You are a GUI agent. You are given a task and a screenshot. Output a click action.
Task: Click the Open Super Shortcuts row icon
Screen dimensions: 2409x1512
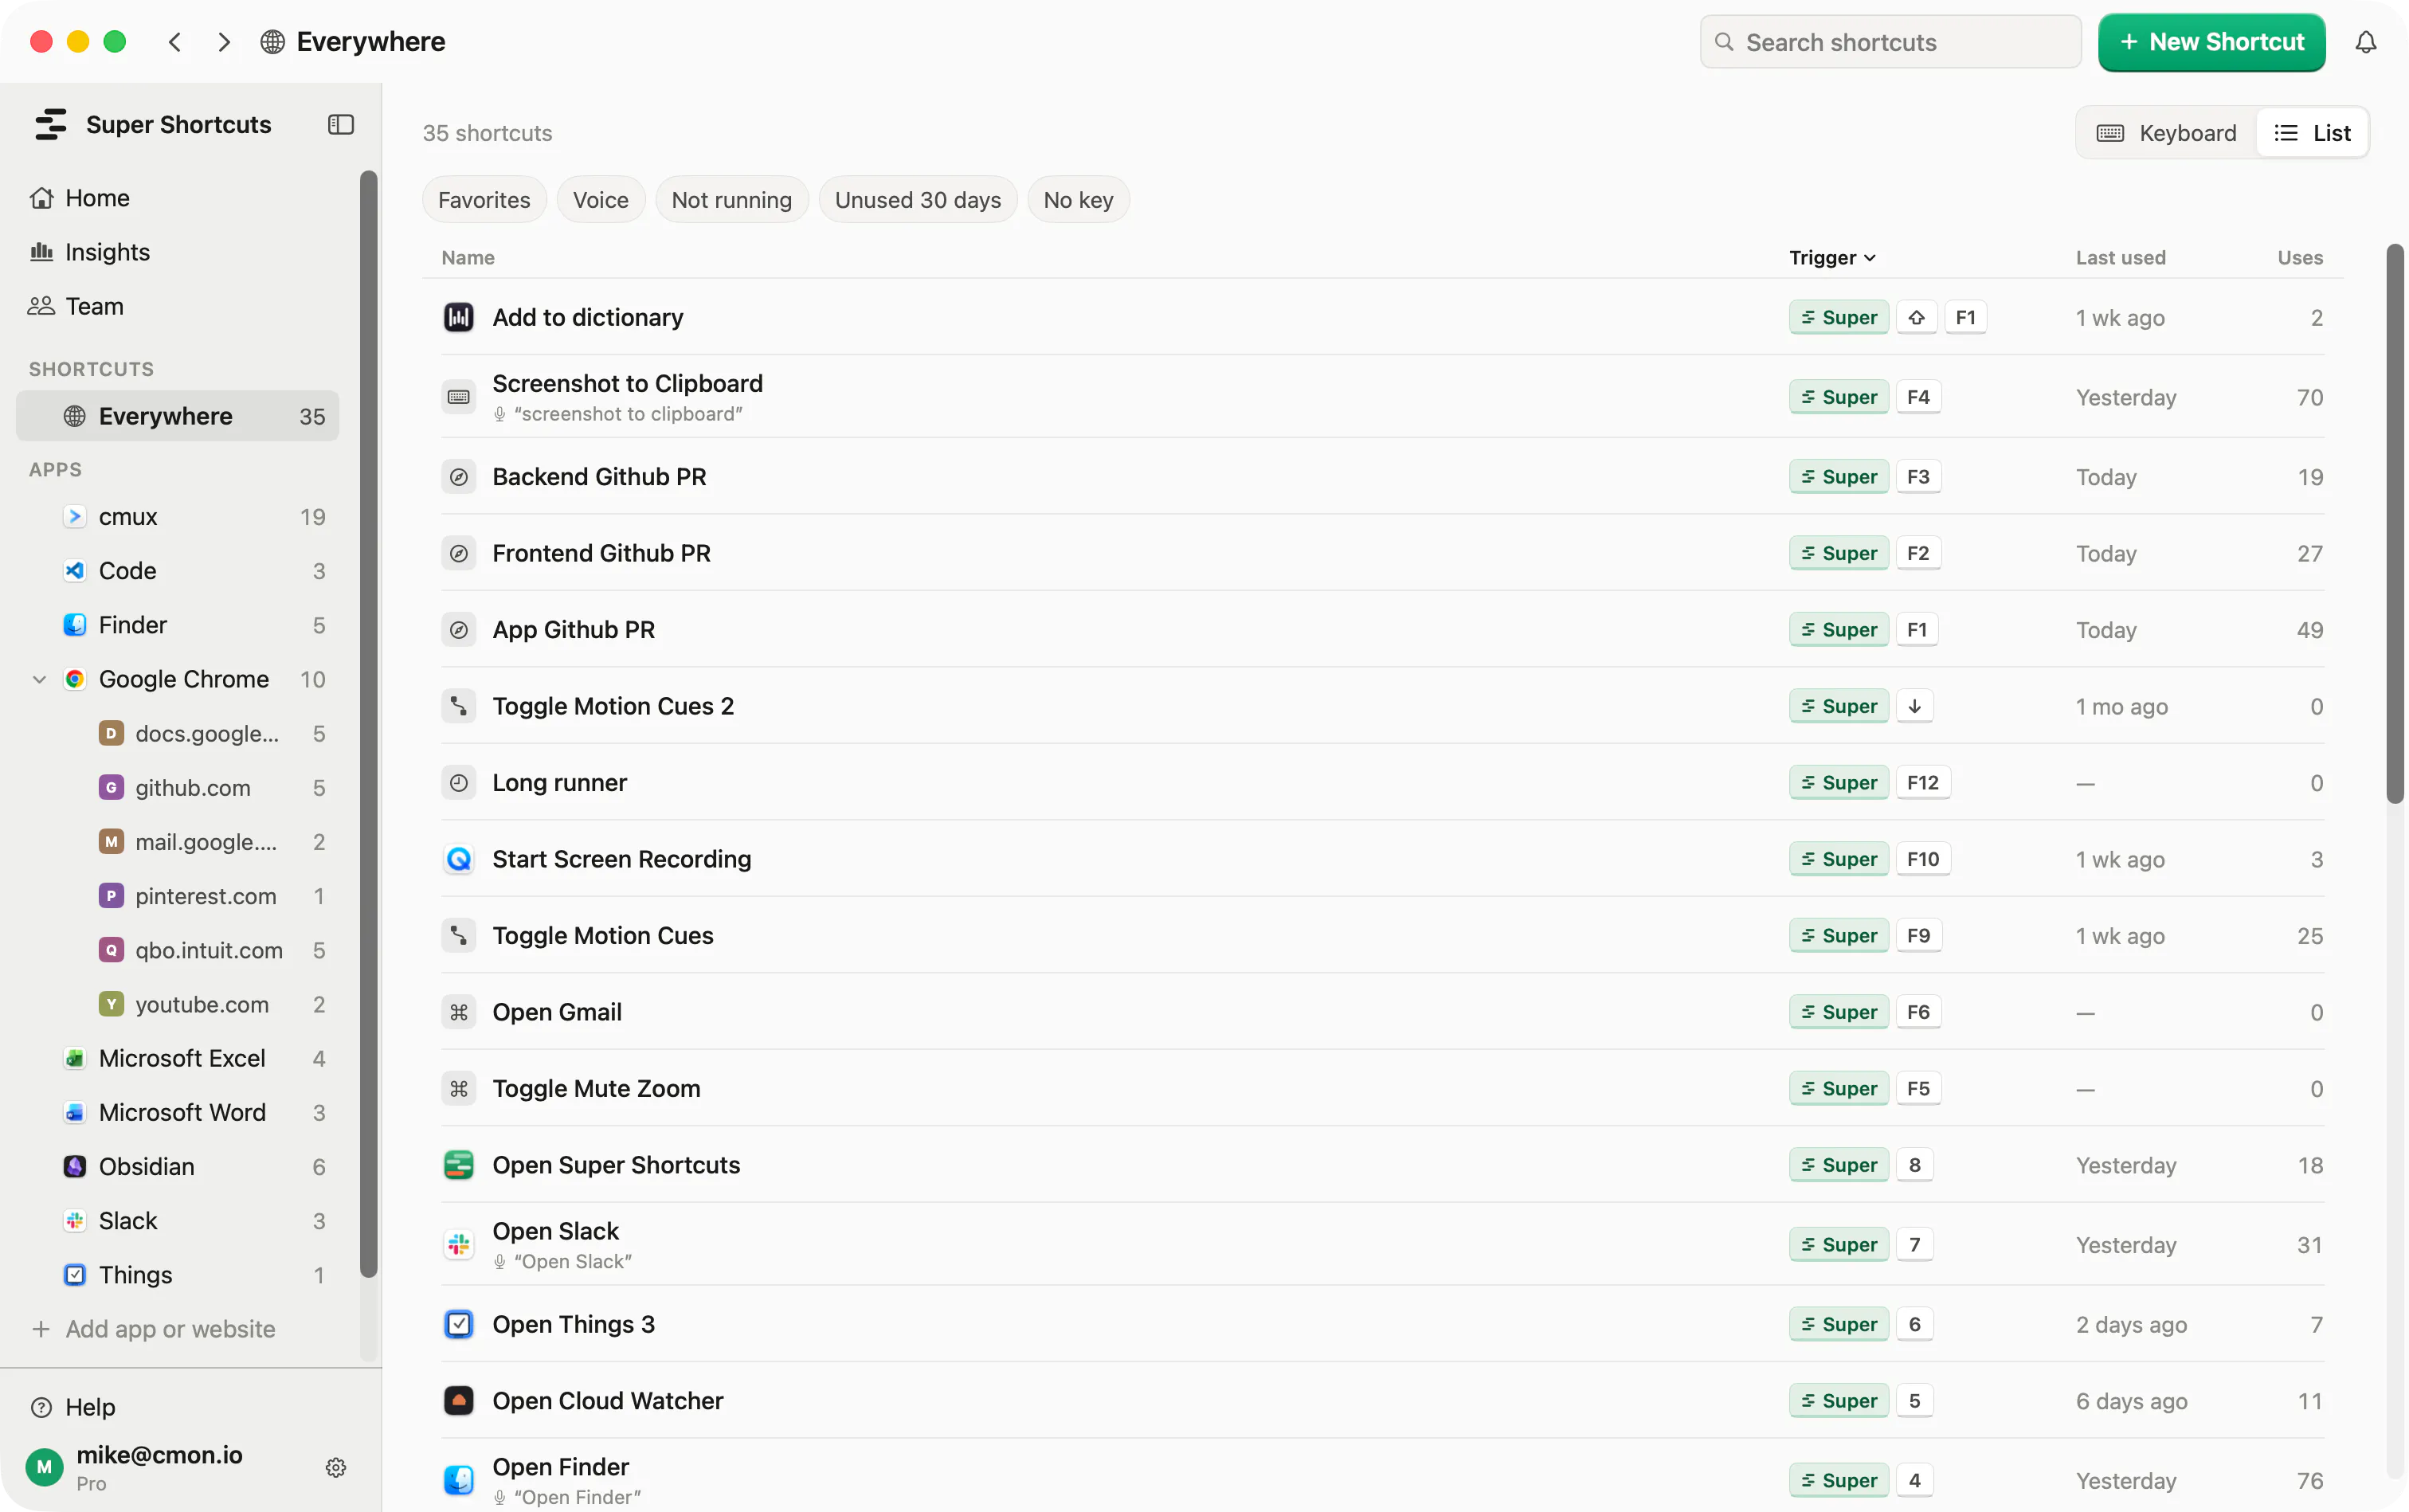pos(458,1165)
